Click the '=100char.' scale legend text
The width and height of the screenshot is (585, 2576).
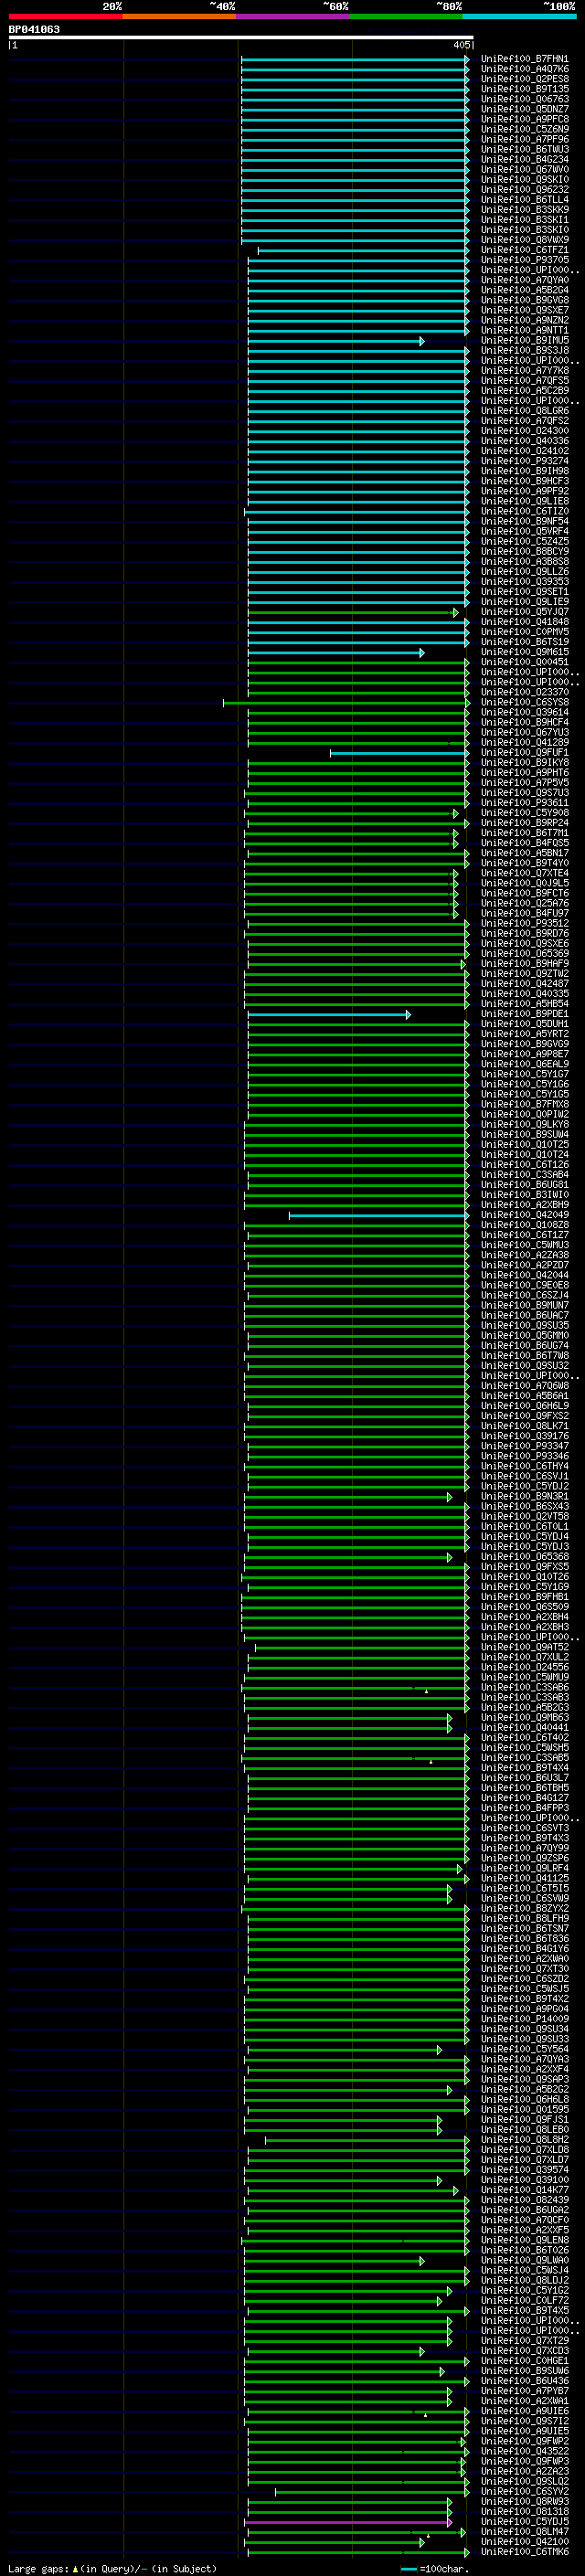(444, 2568)
